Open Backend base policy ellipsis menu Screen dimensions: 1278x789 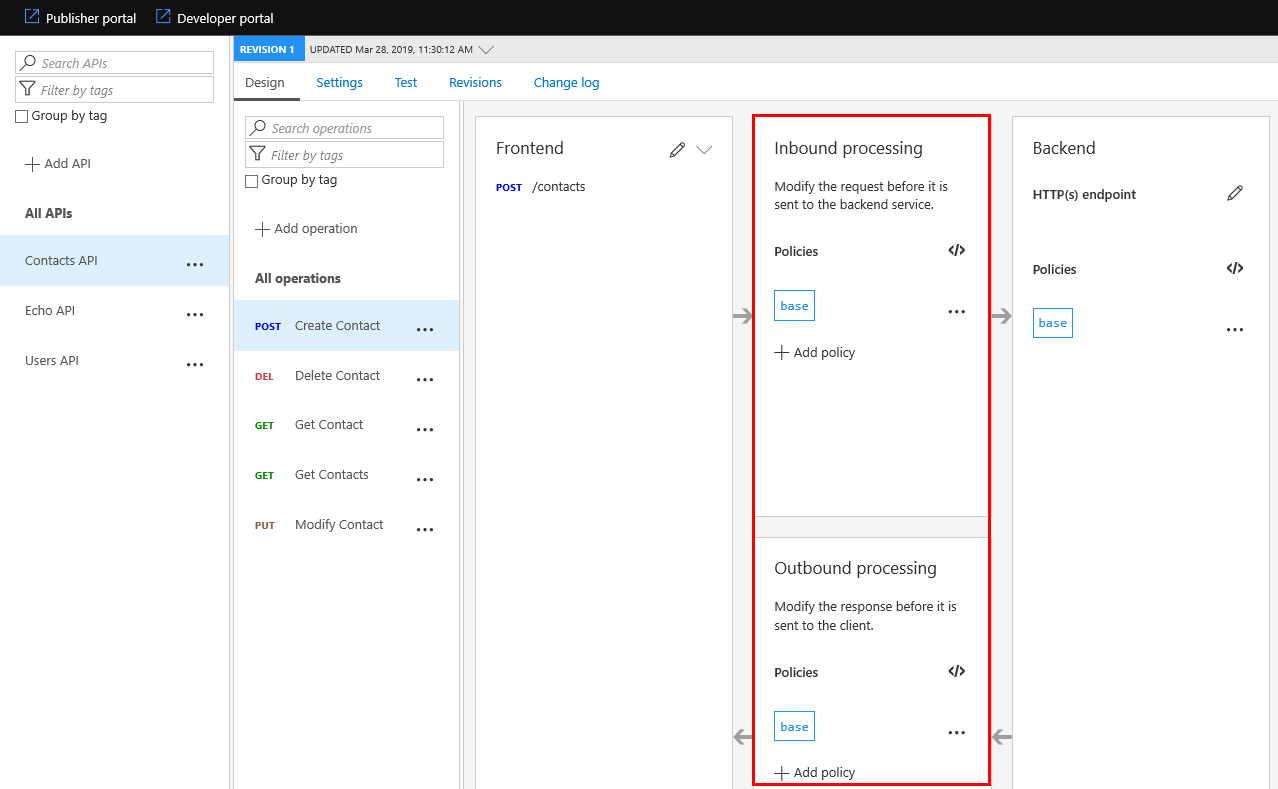tap(1235, 330)
